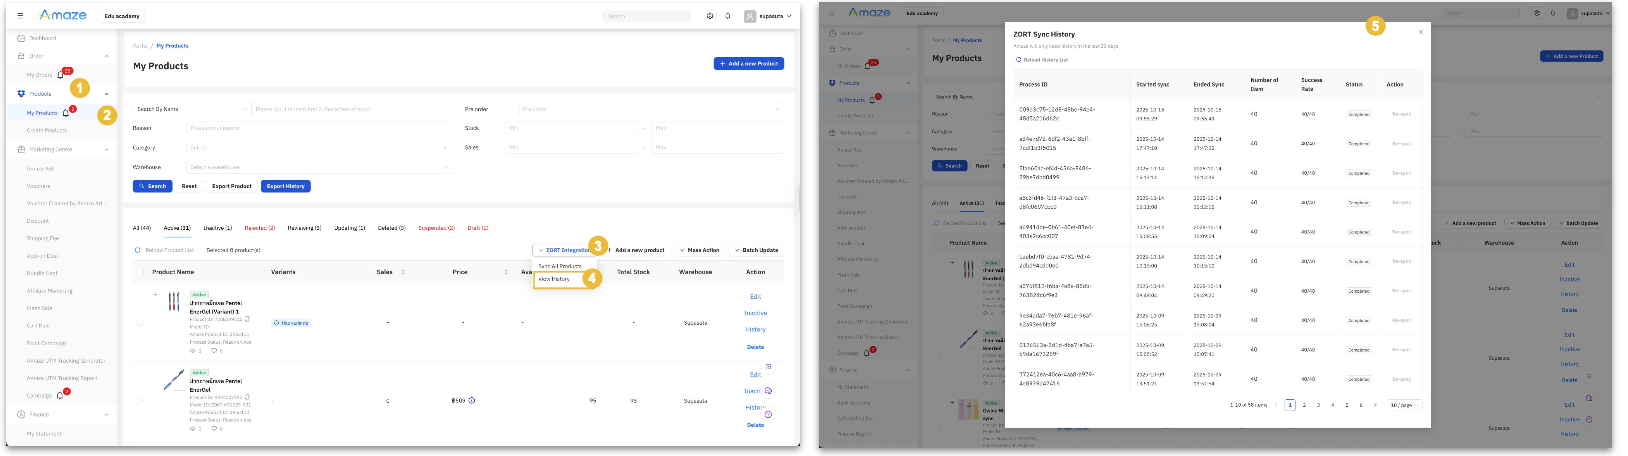The height and width of the screenshot is (456, 1628).
Task: Expand the plus sign on first product row
Action: click(x=155, y=294)
